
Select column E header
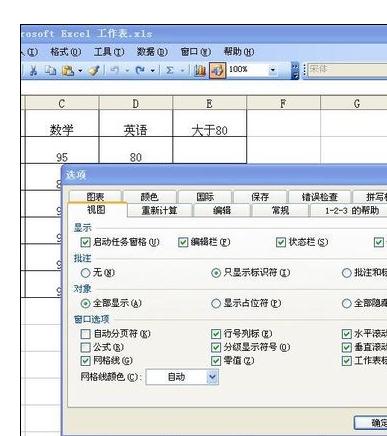[209, 103]
